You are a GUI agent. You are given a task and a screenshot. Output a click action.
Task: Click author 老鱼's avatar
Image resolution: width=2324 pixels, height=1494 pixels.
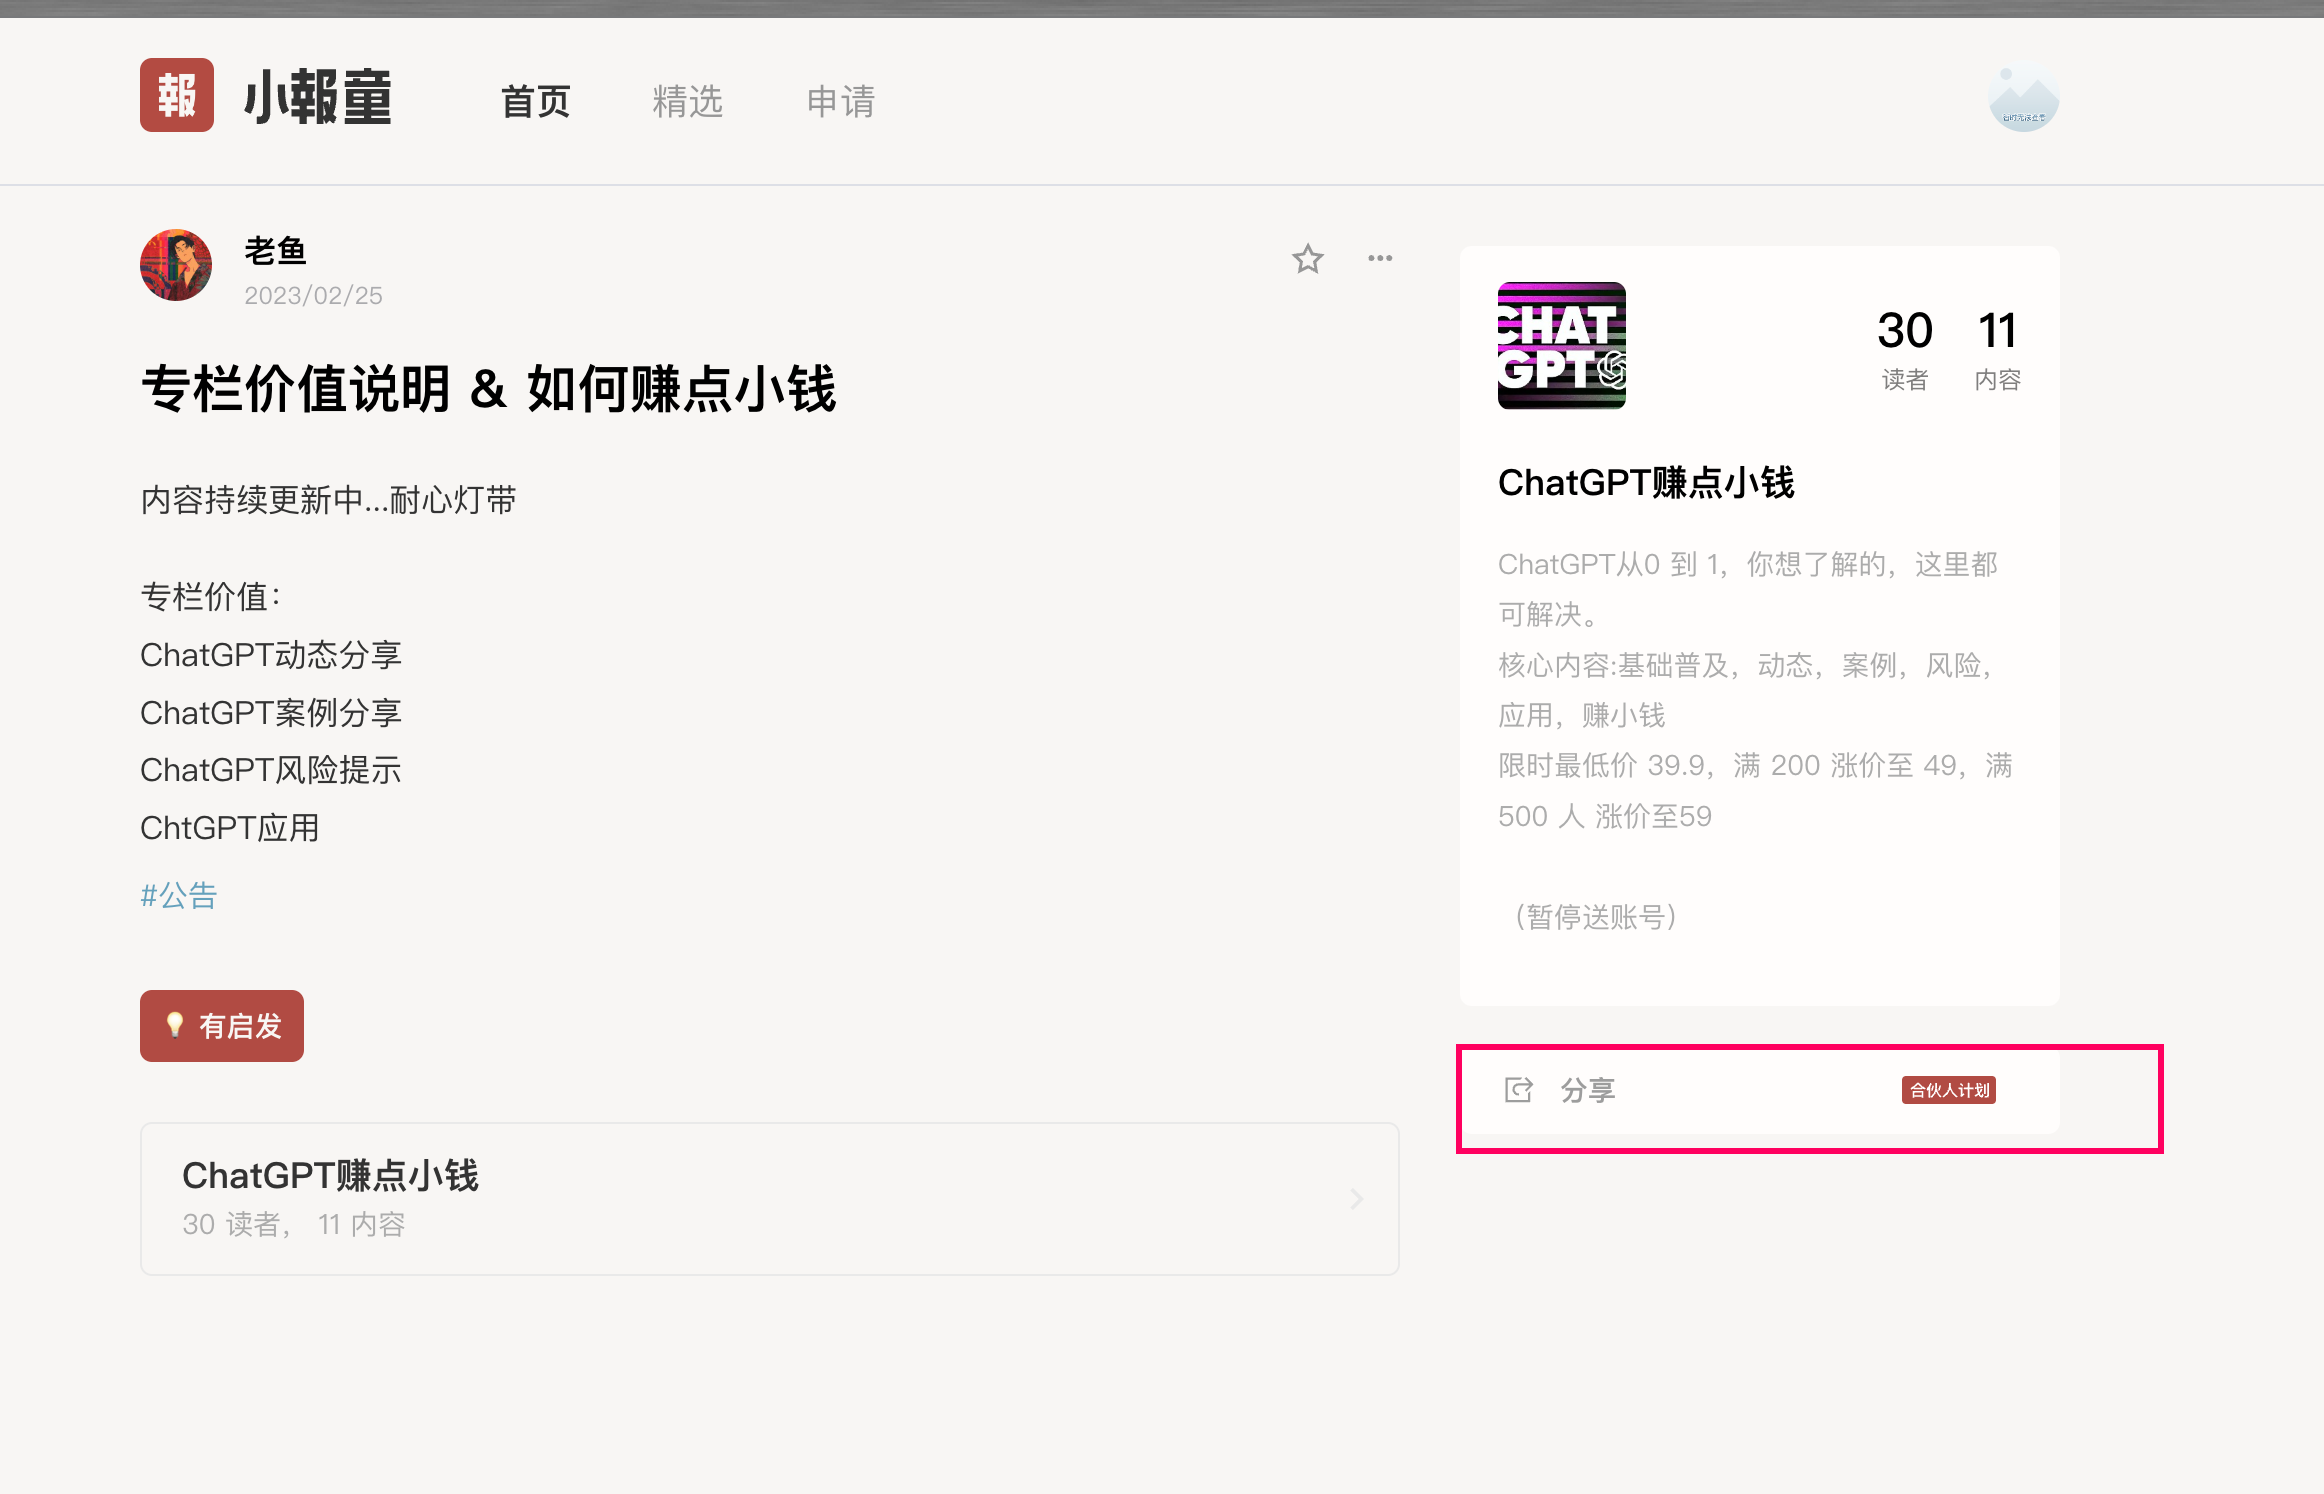click(x=176, y=266)
